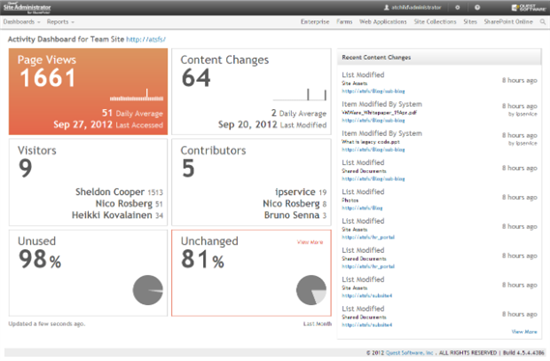Click the '2 Daily Average' value

299,113
